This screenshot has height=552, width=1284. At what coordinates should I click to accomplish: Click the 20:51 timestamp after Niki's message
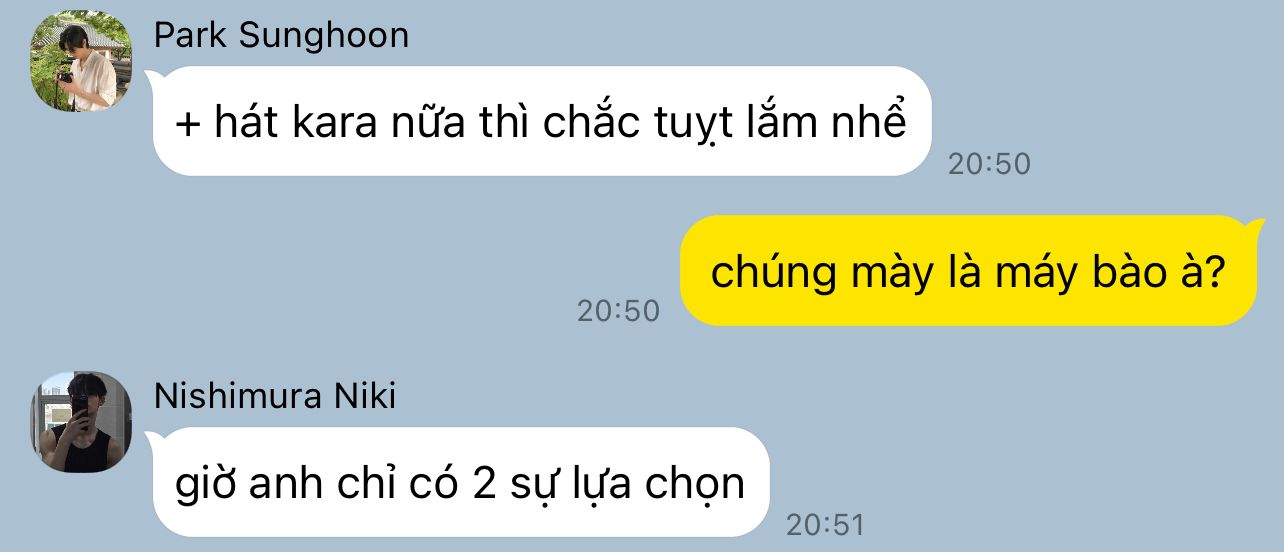coord(824,524)
